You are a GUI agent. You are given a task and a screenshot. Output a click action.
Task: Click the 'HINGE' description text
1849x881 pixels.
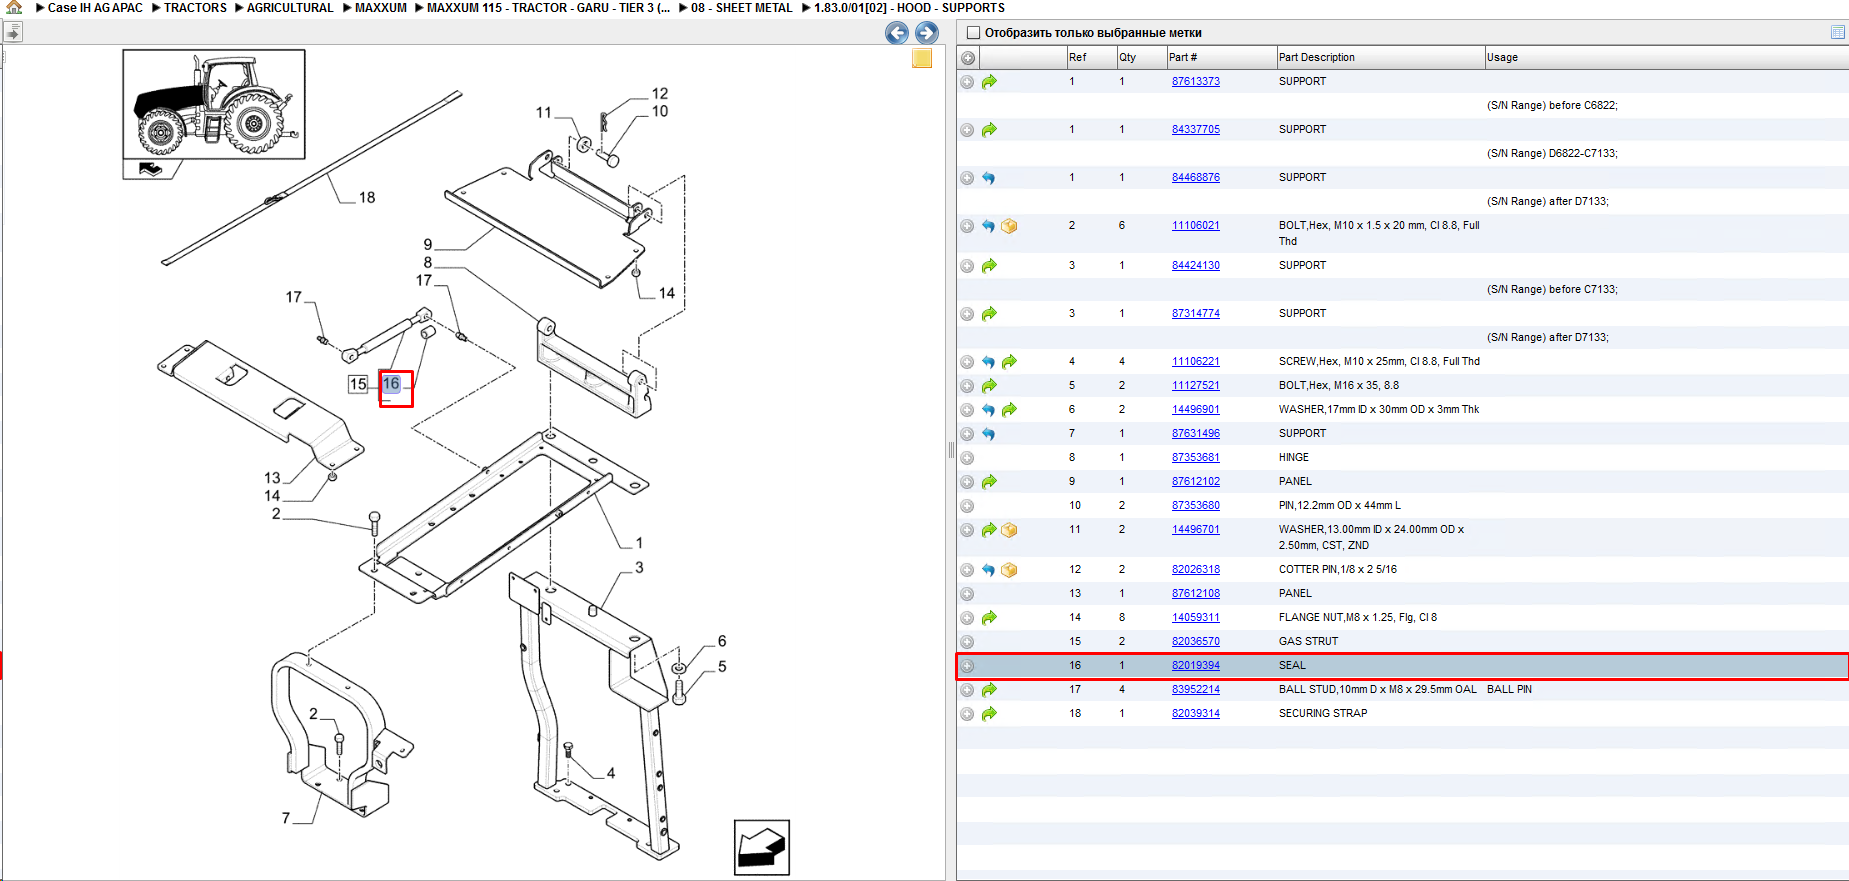[1294, 458]
